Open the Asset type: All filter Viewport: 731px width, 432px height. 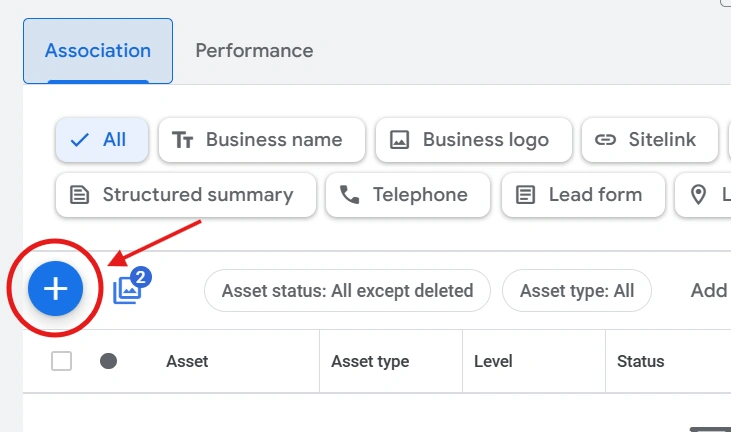tap(577, 291)
